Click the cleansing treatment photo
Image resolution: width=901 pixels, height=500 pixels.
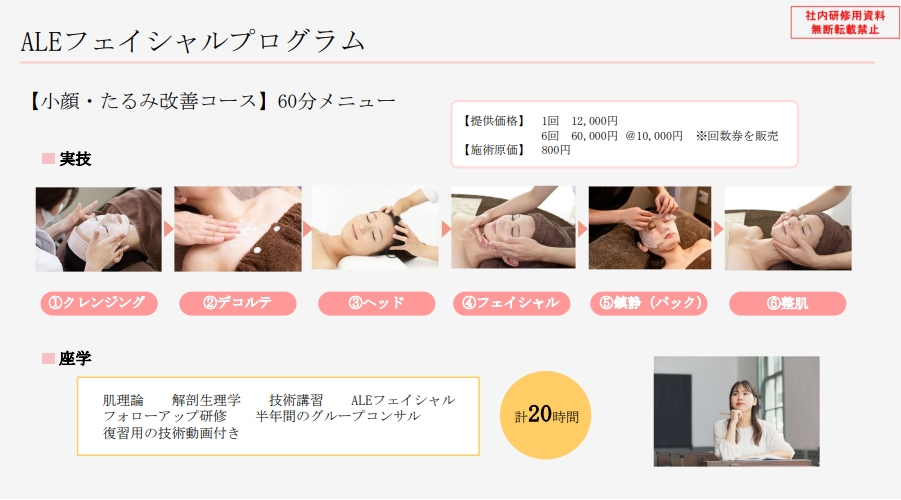99,229
